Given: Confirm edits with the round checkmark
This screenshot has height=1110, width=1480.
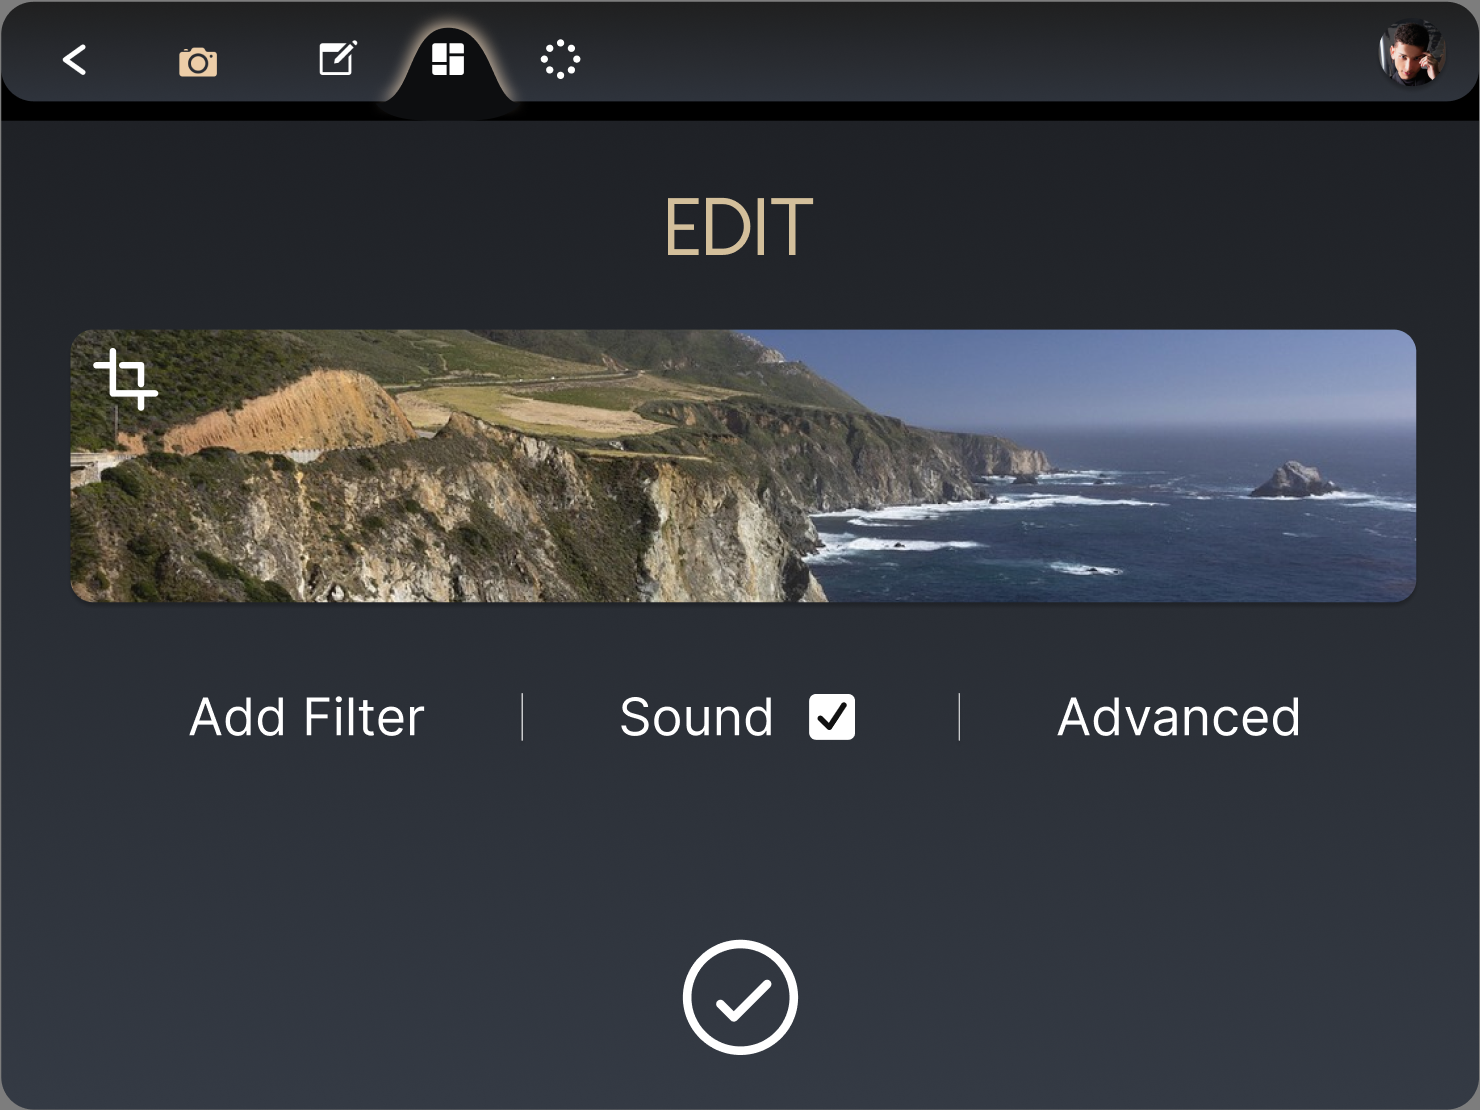Looking at the screenshot, I should [740, 997].
